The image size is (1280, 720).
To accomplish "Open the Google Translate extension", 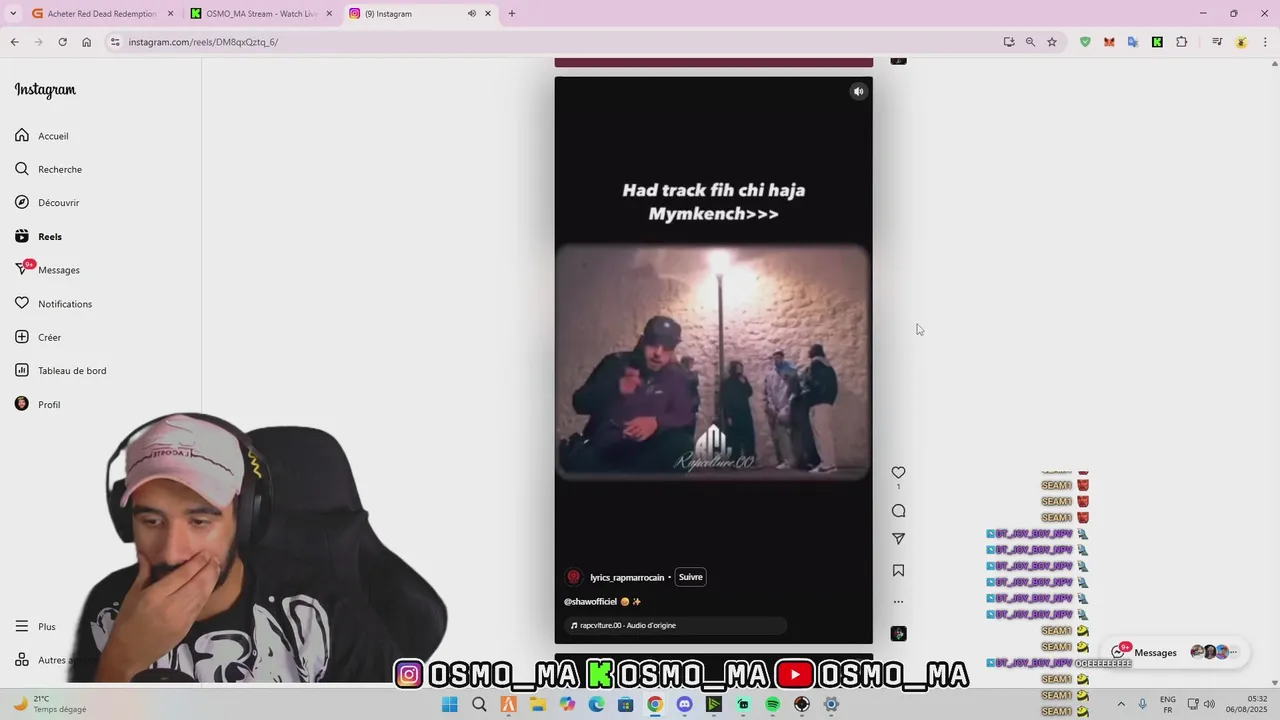I will coord(1133,42).
